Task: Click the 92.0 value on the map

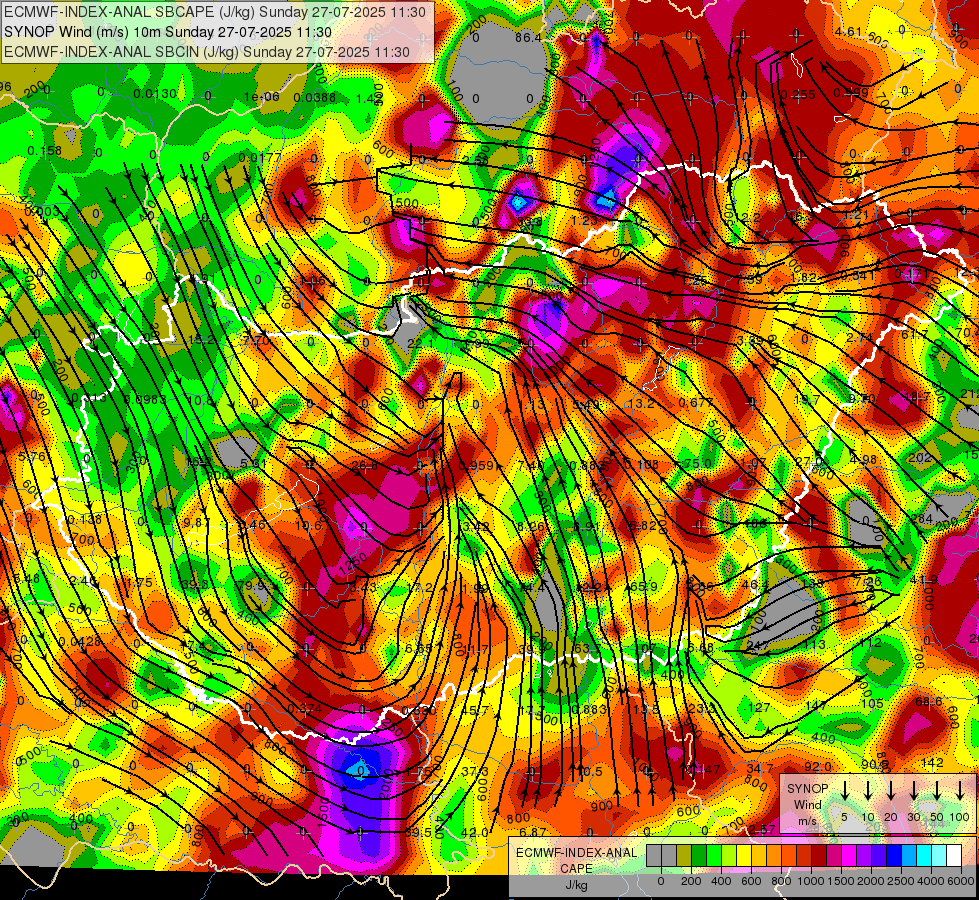Action: (x=818, y=766)
